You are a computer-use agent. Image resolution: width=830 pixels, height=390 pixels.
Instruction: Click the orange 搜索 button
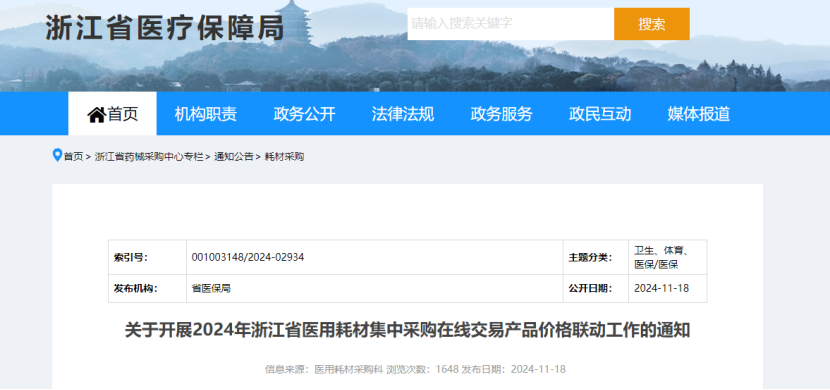tap(652, 24)
